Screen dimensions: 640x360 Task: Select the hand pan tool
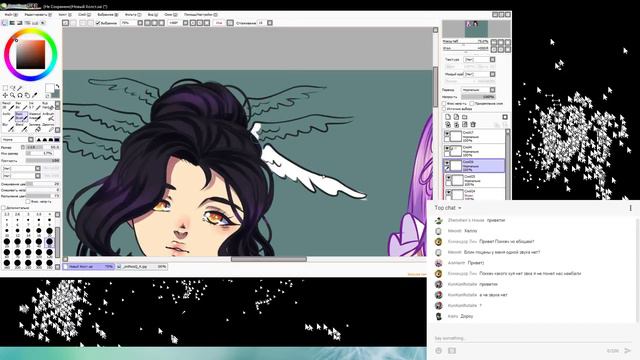(27, 95)
